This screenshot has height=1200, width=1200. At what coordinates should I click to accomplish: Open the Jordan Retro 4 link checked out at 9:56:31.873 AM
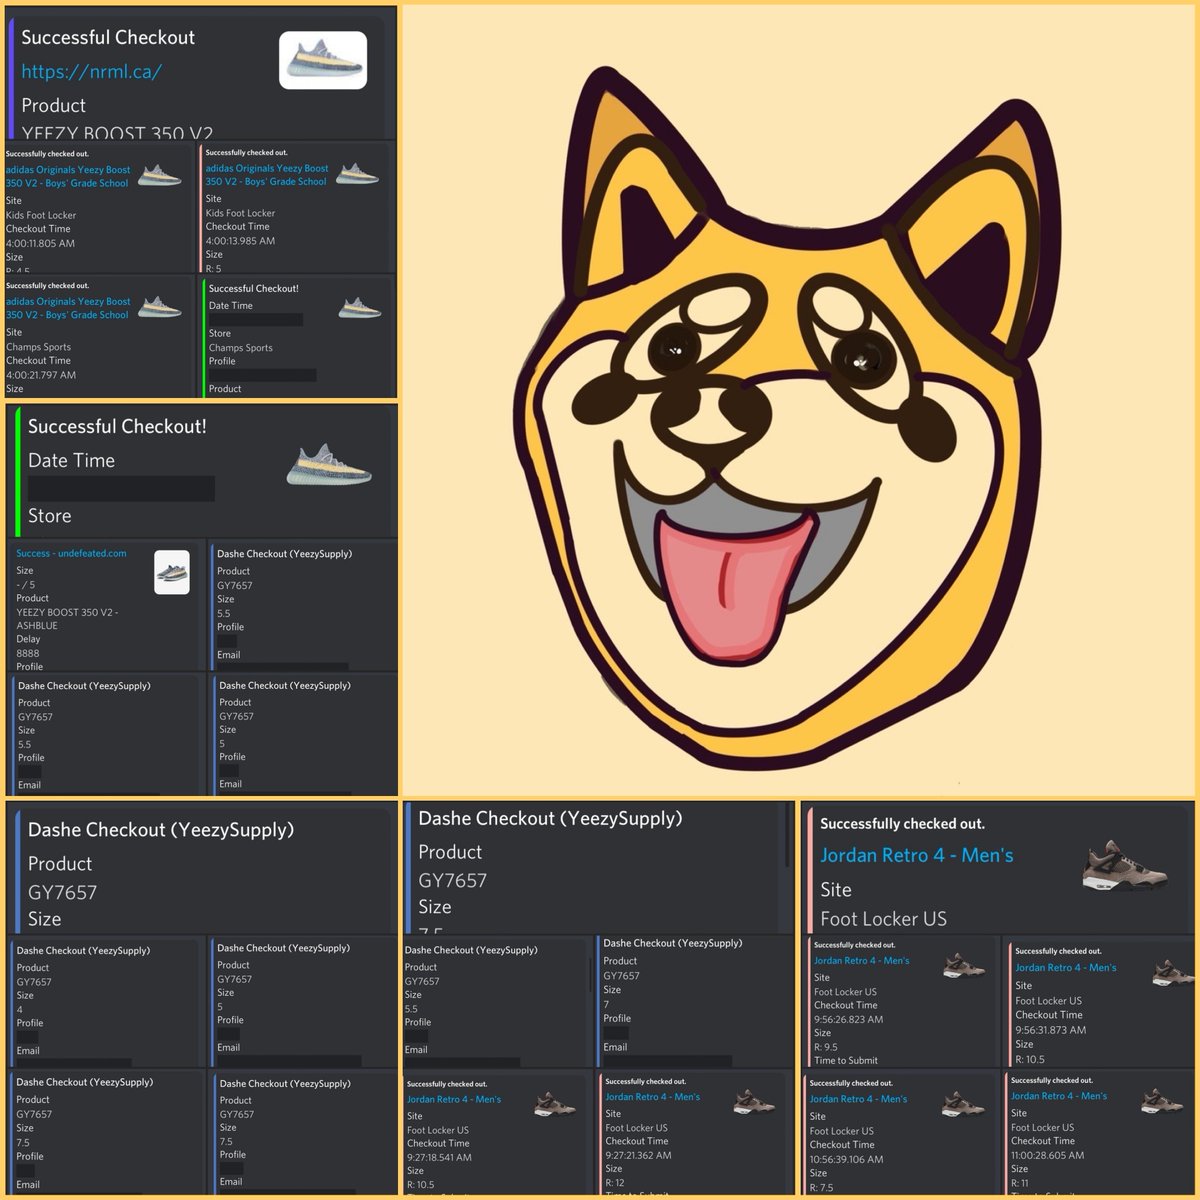[1066, 968]
